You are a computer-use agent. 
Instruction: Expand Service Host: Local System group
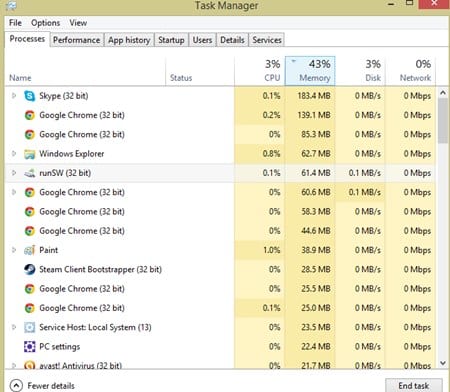tap(14, 327)
